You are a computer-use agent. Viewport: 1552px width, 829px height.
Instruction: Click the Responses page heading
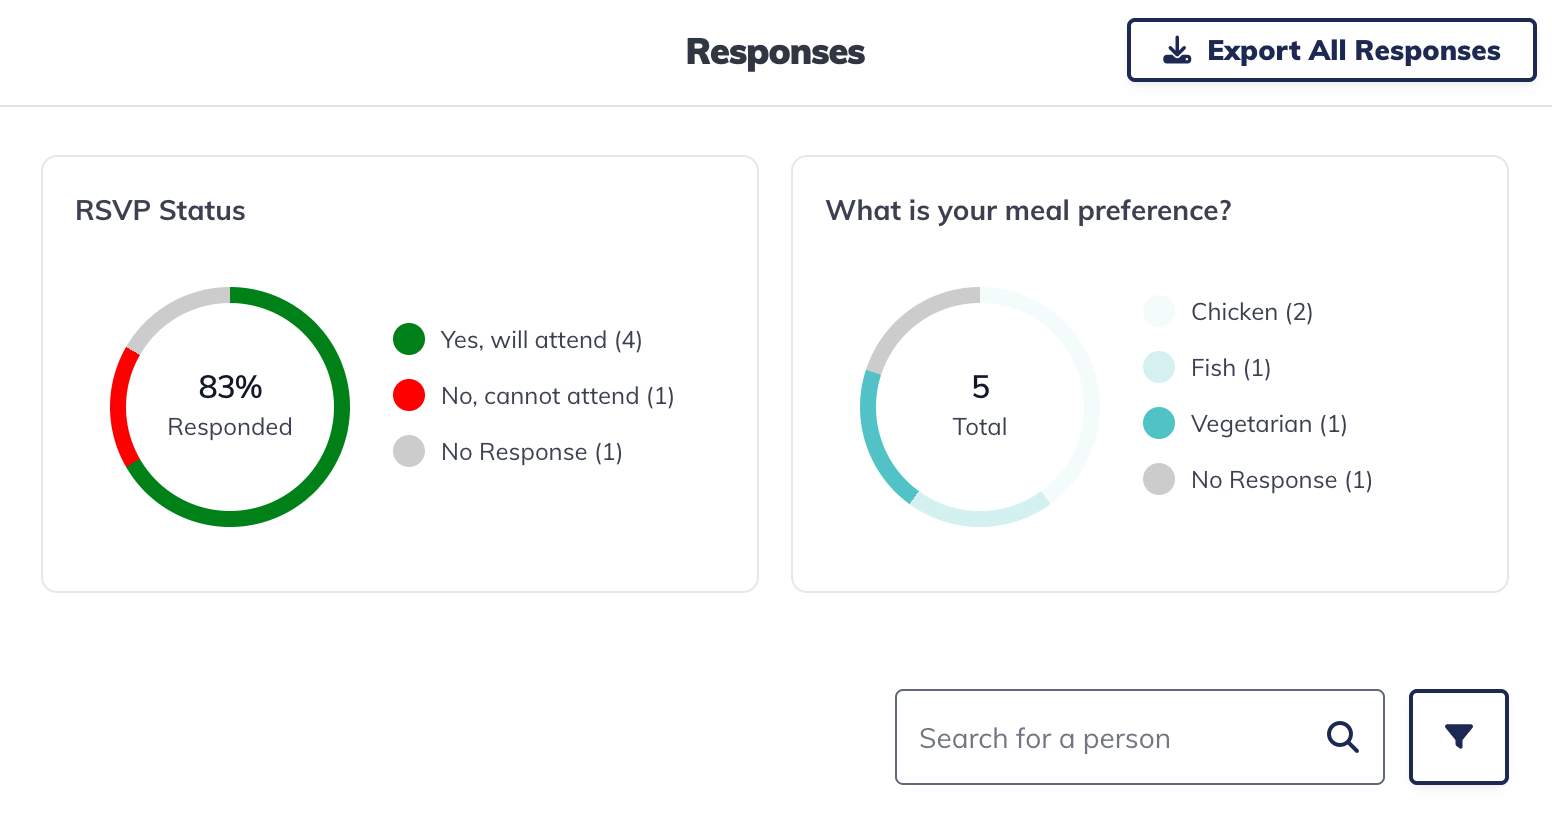[x=775, y=52]
